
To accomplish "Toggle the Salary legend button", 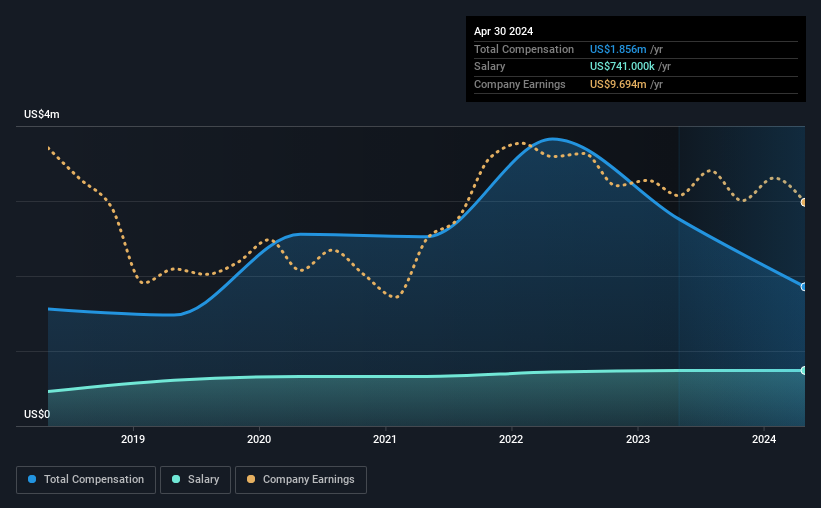I will click(195, 480).
